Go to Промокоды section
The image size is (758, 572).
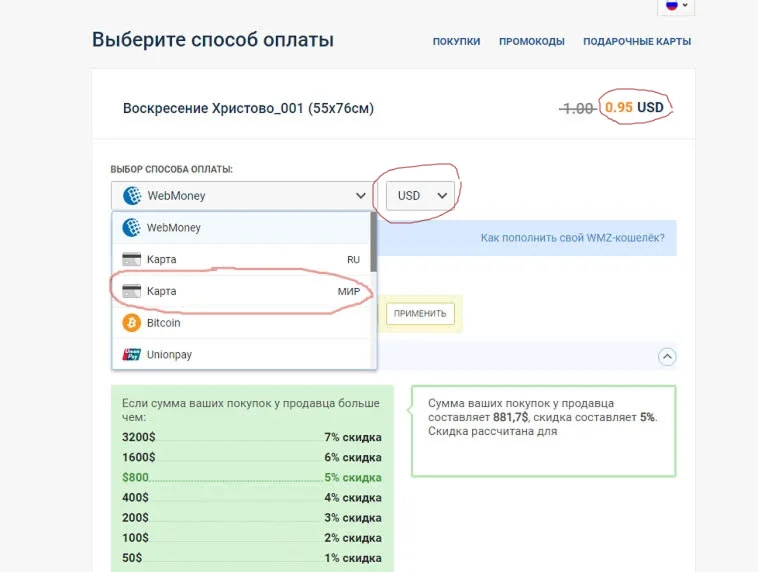pyautogui.click(x=531, y=42)
